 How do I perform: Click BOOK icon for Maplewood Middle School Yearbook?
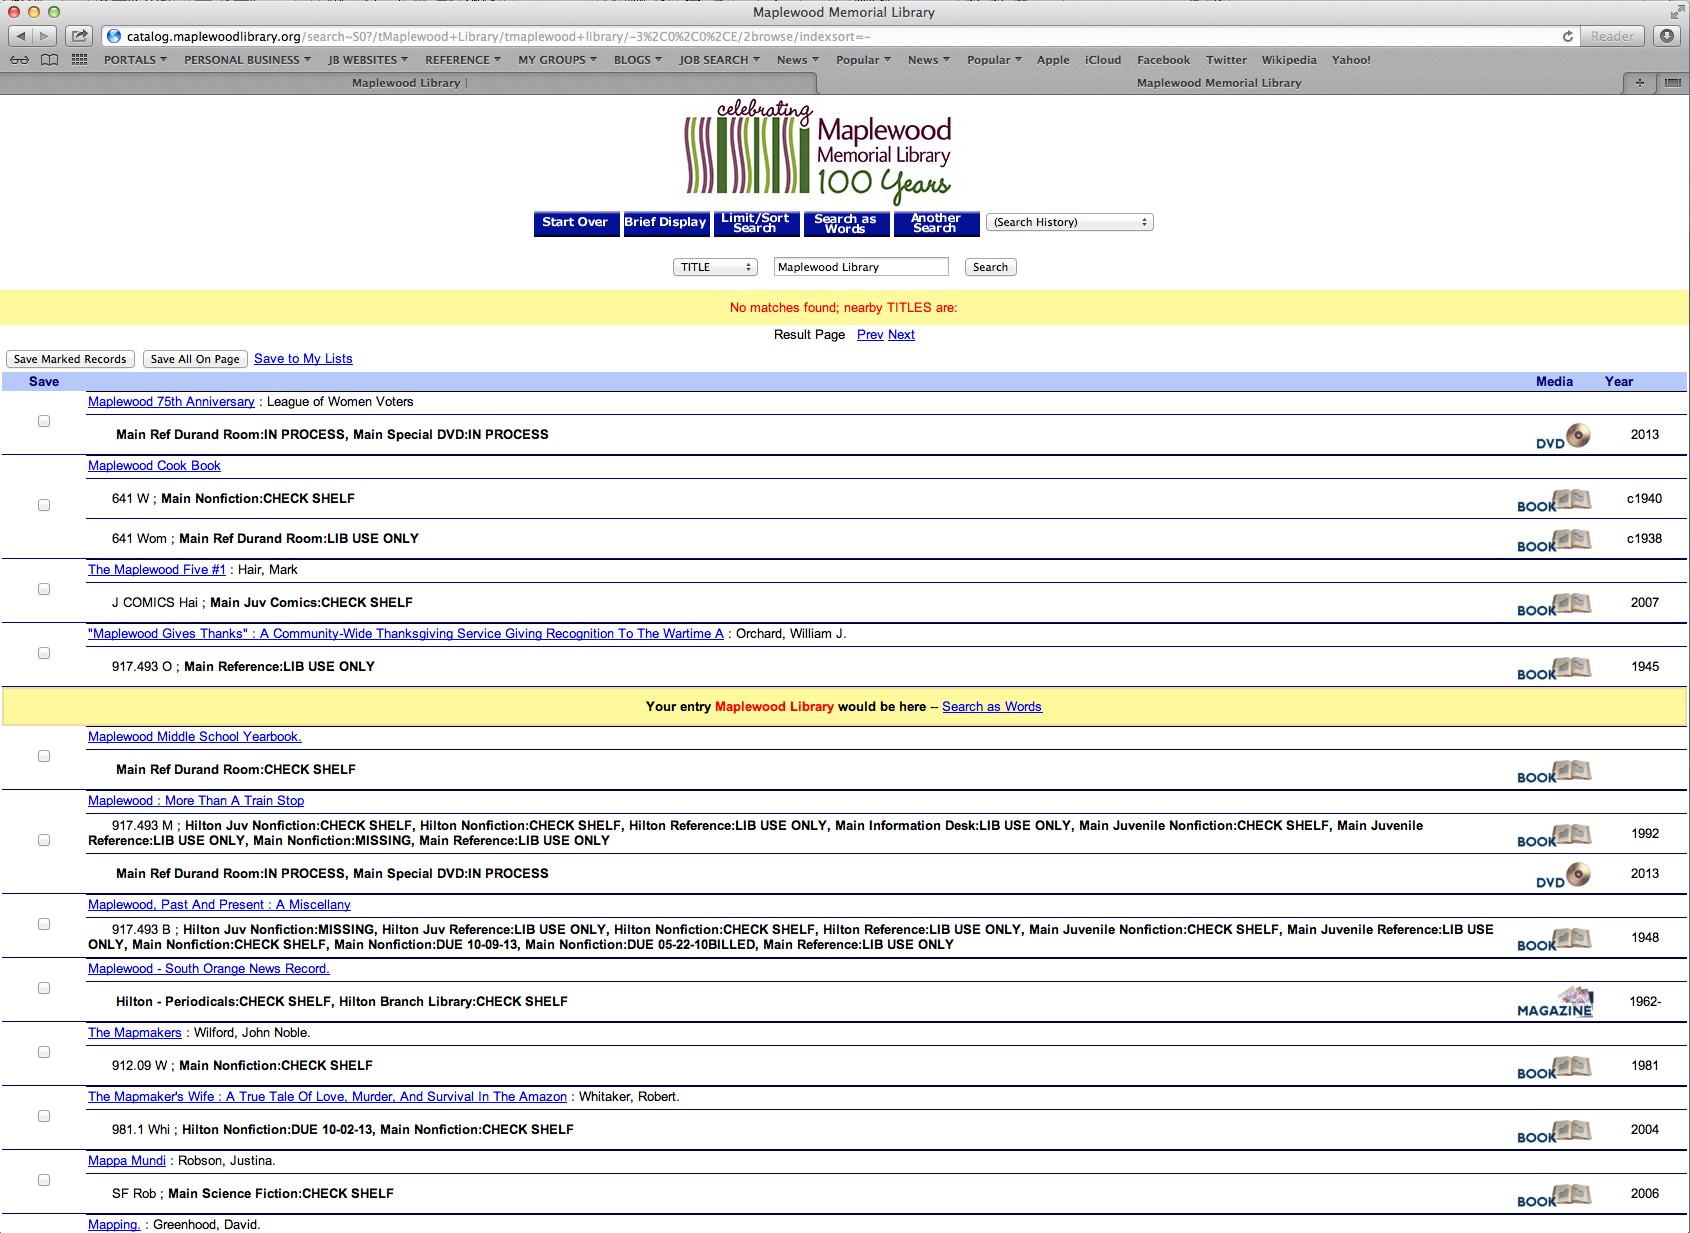(x=1554, y=771)
